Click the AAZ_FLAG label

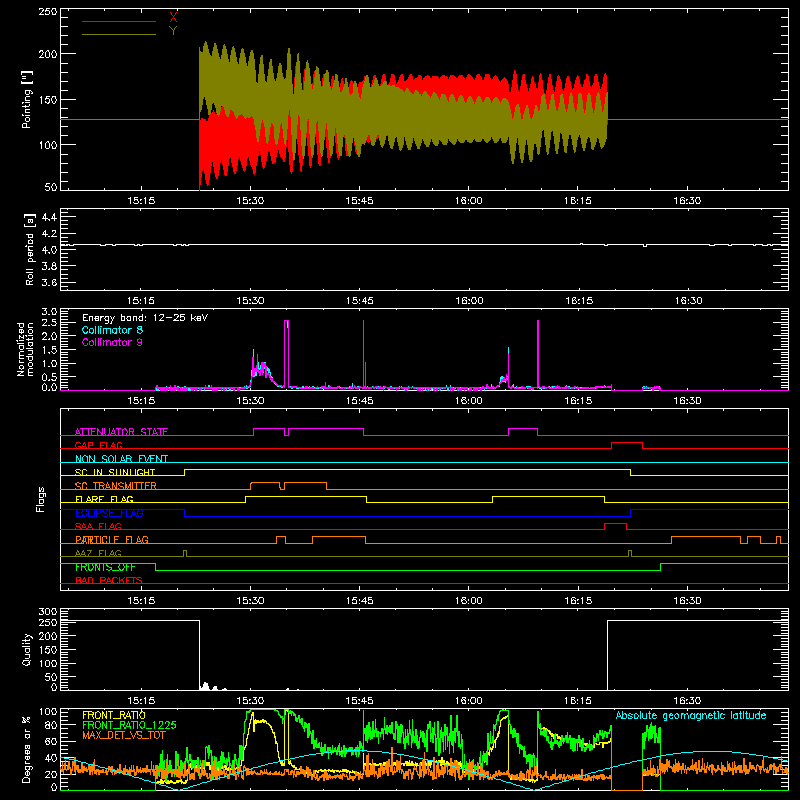pyautogui.click(x=98, y=553)
